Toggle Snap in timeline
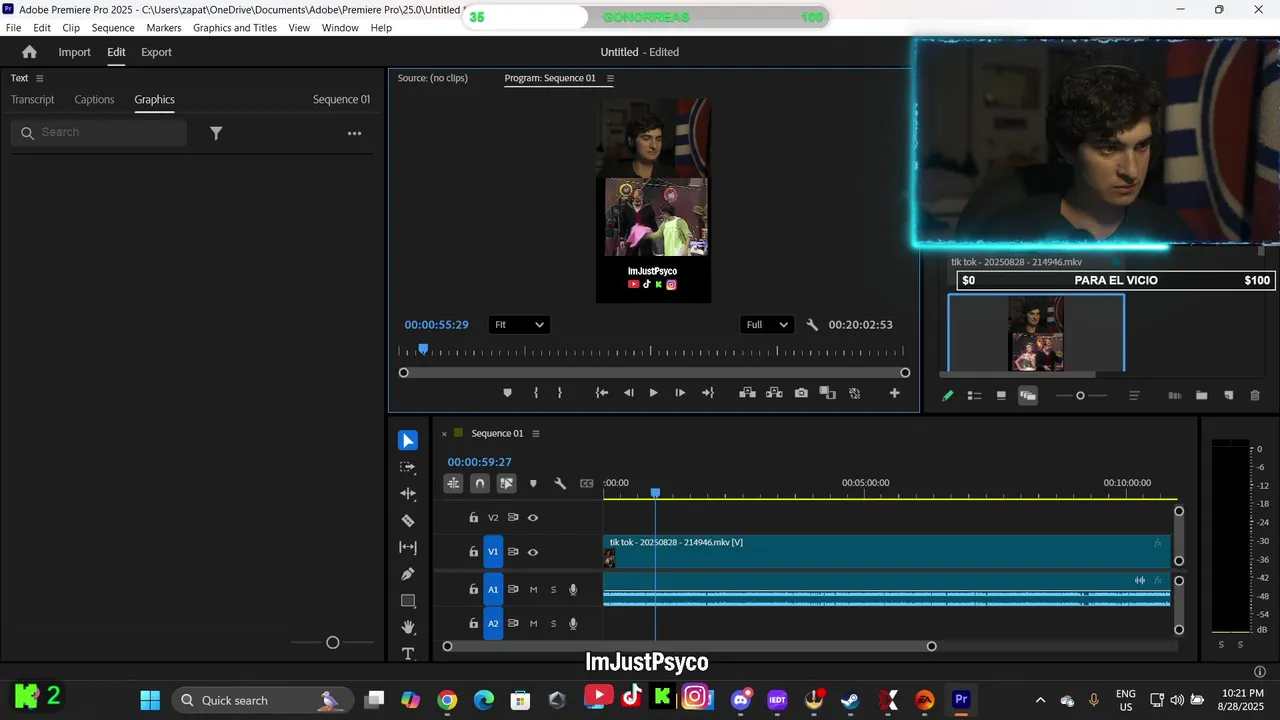This screenshot has height=720, width=1280. pyautogui.click(x=480, y=483)
